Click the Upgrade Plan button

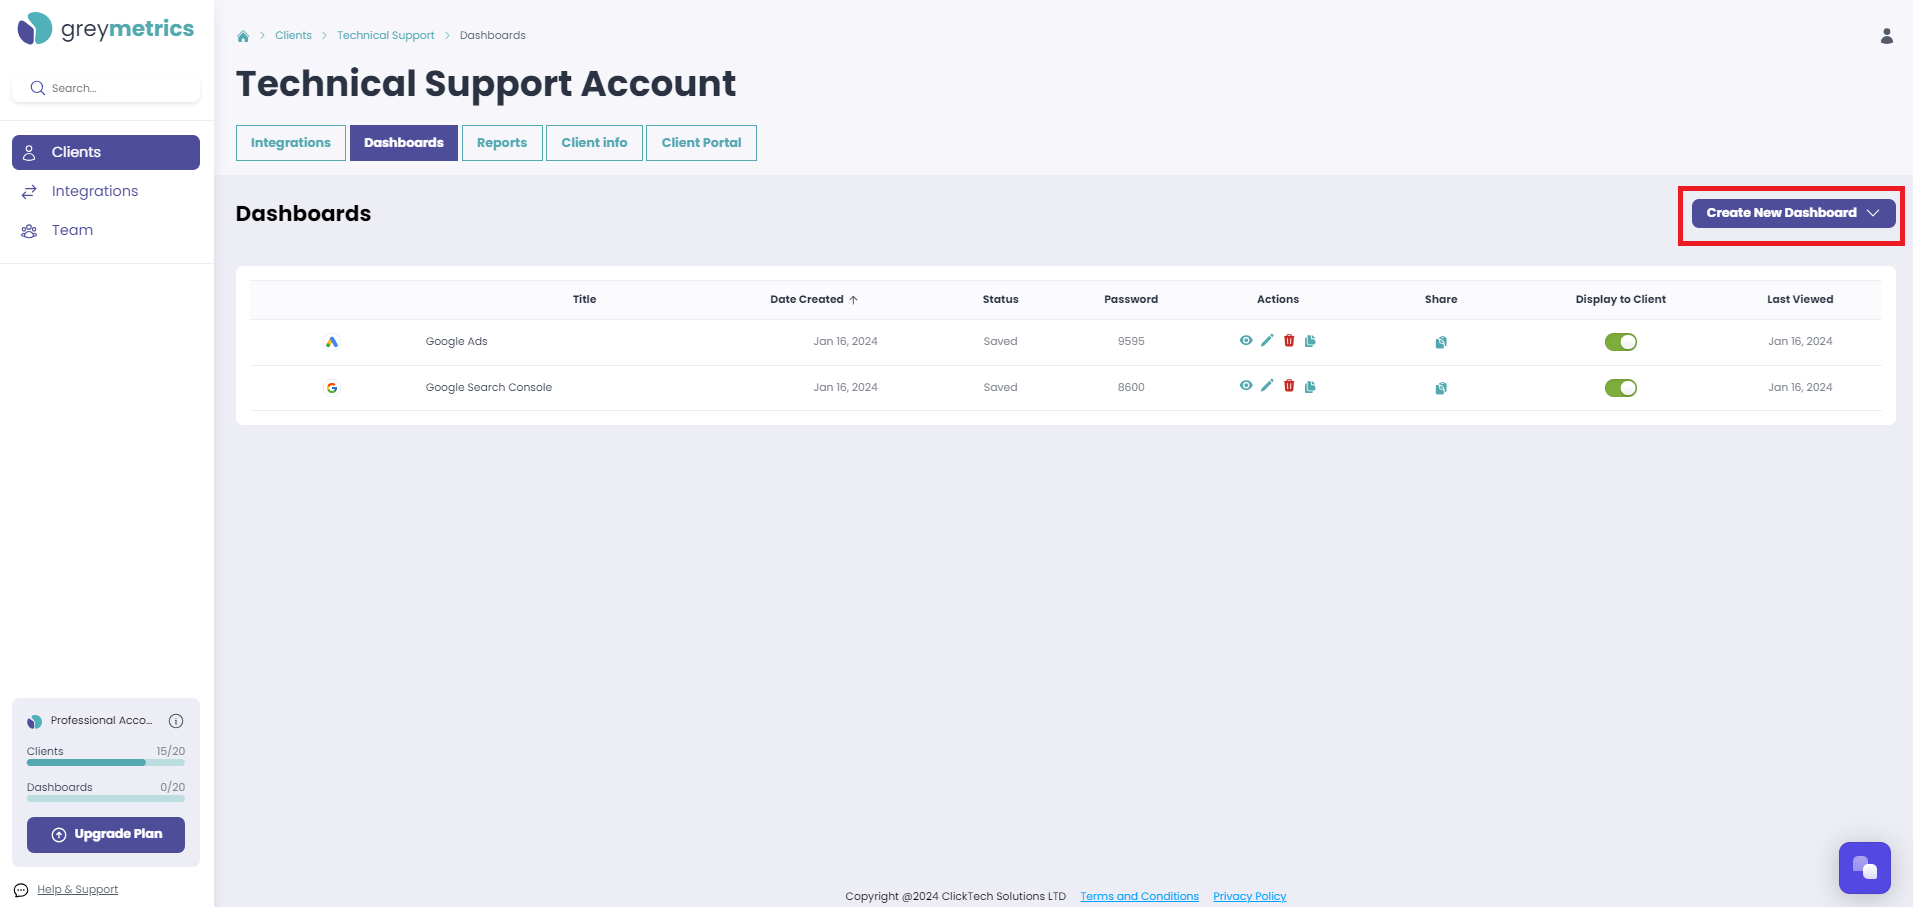click(x=106, y=835)
